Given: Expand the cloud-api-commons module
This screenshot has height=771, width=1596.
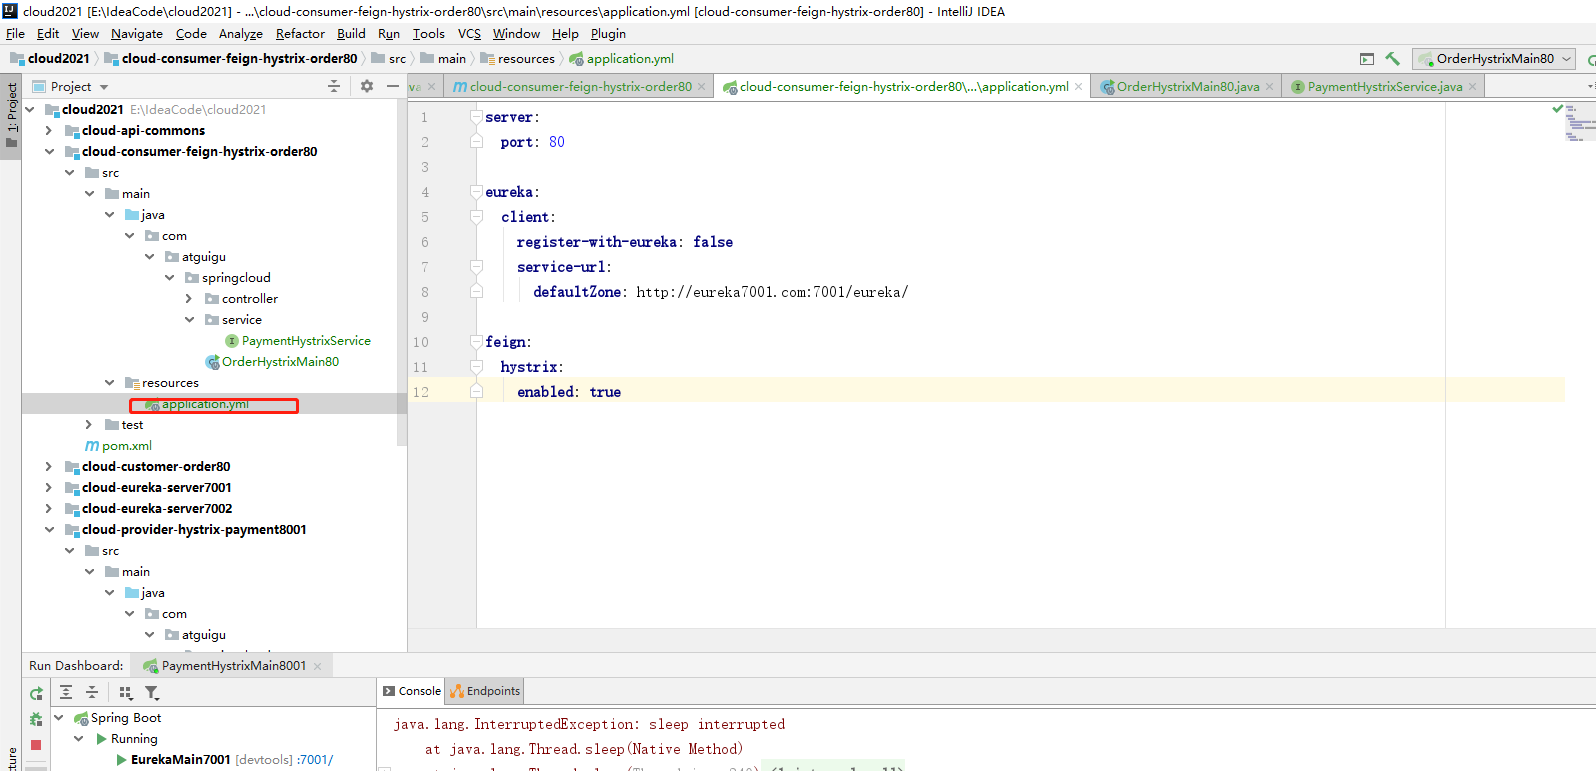Looking at the screenshot, I should click(x=49, y=131).
